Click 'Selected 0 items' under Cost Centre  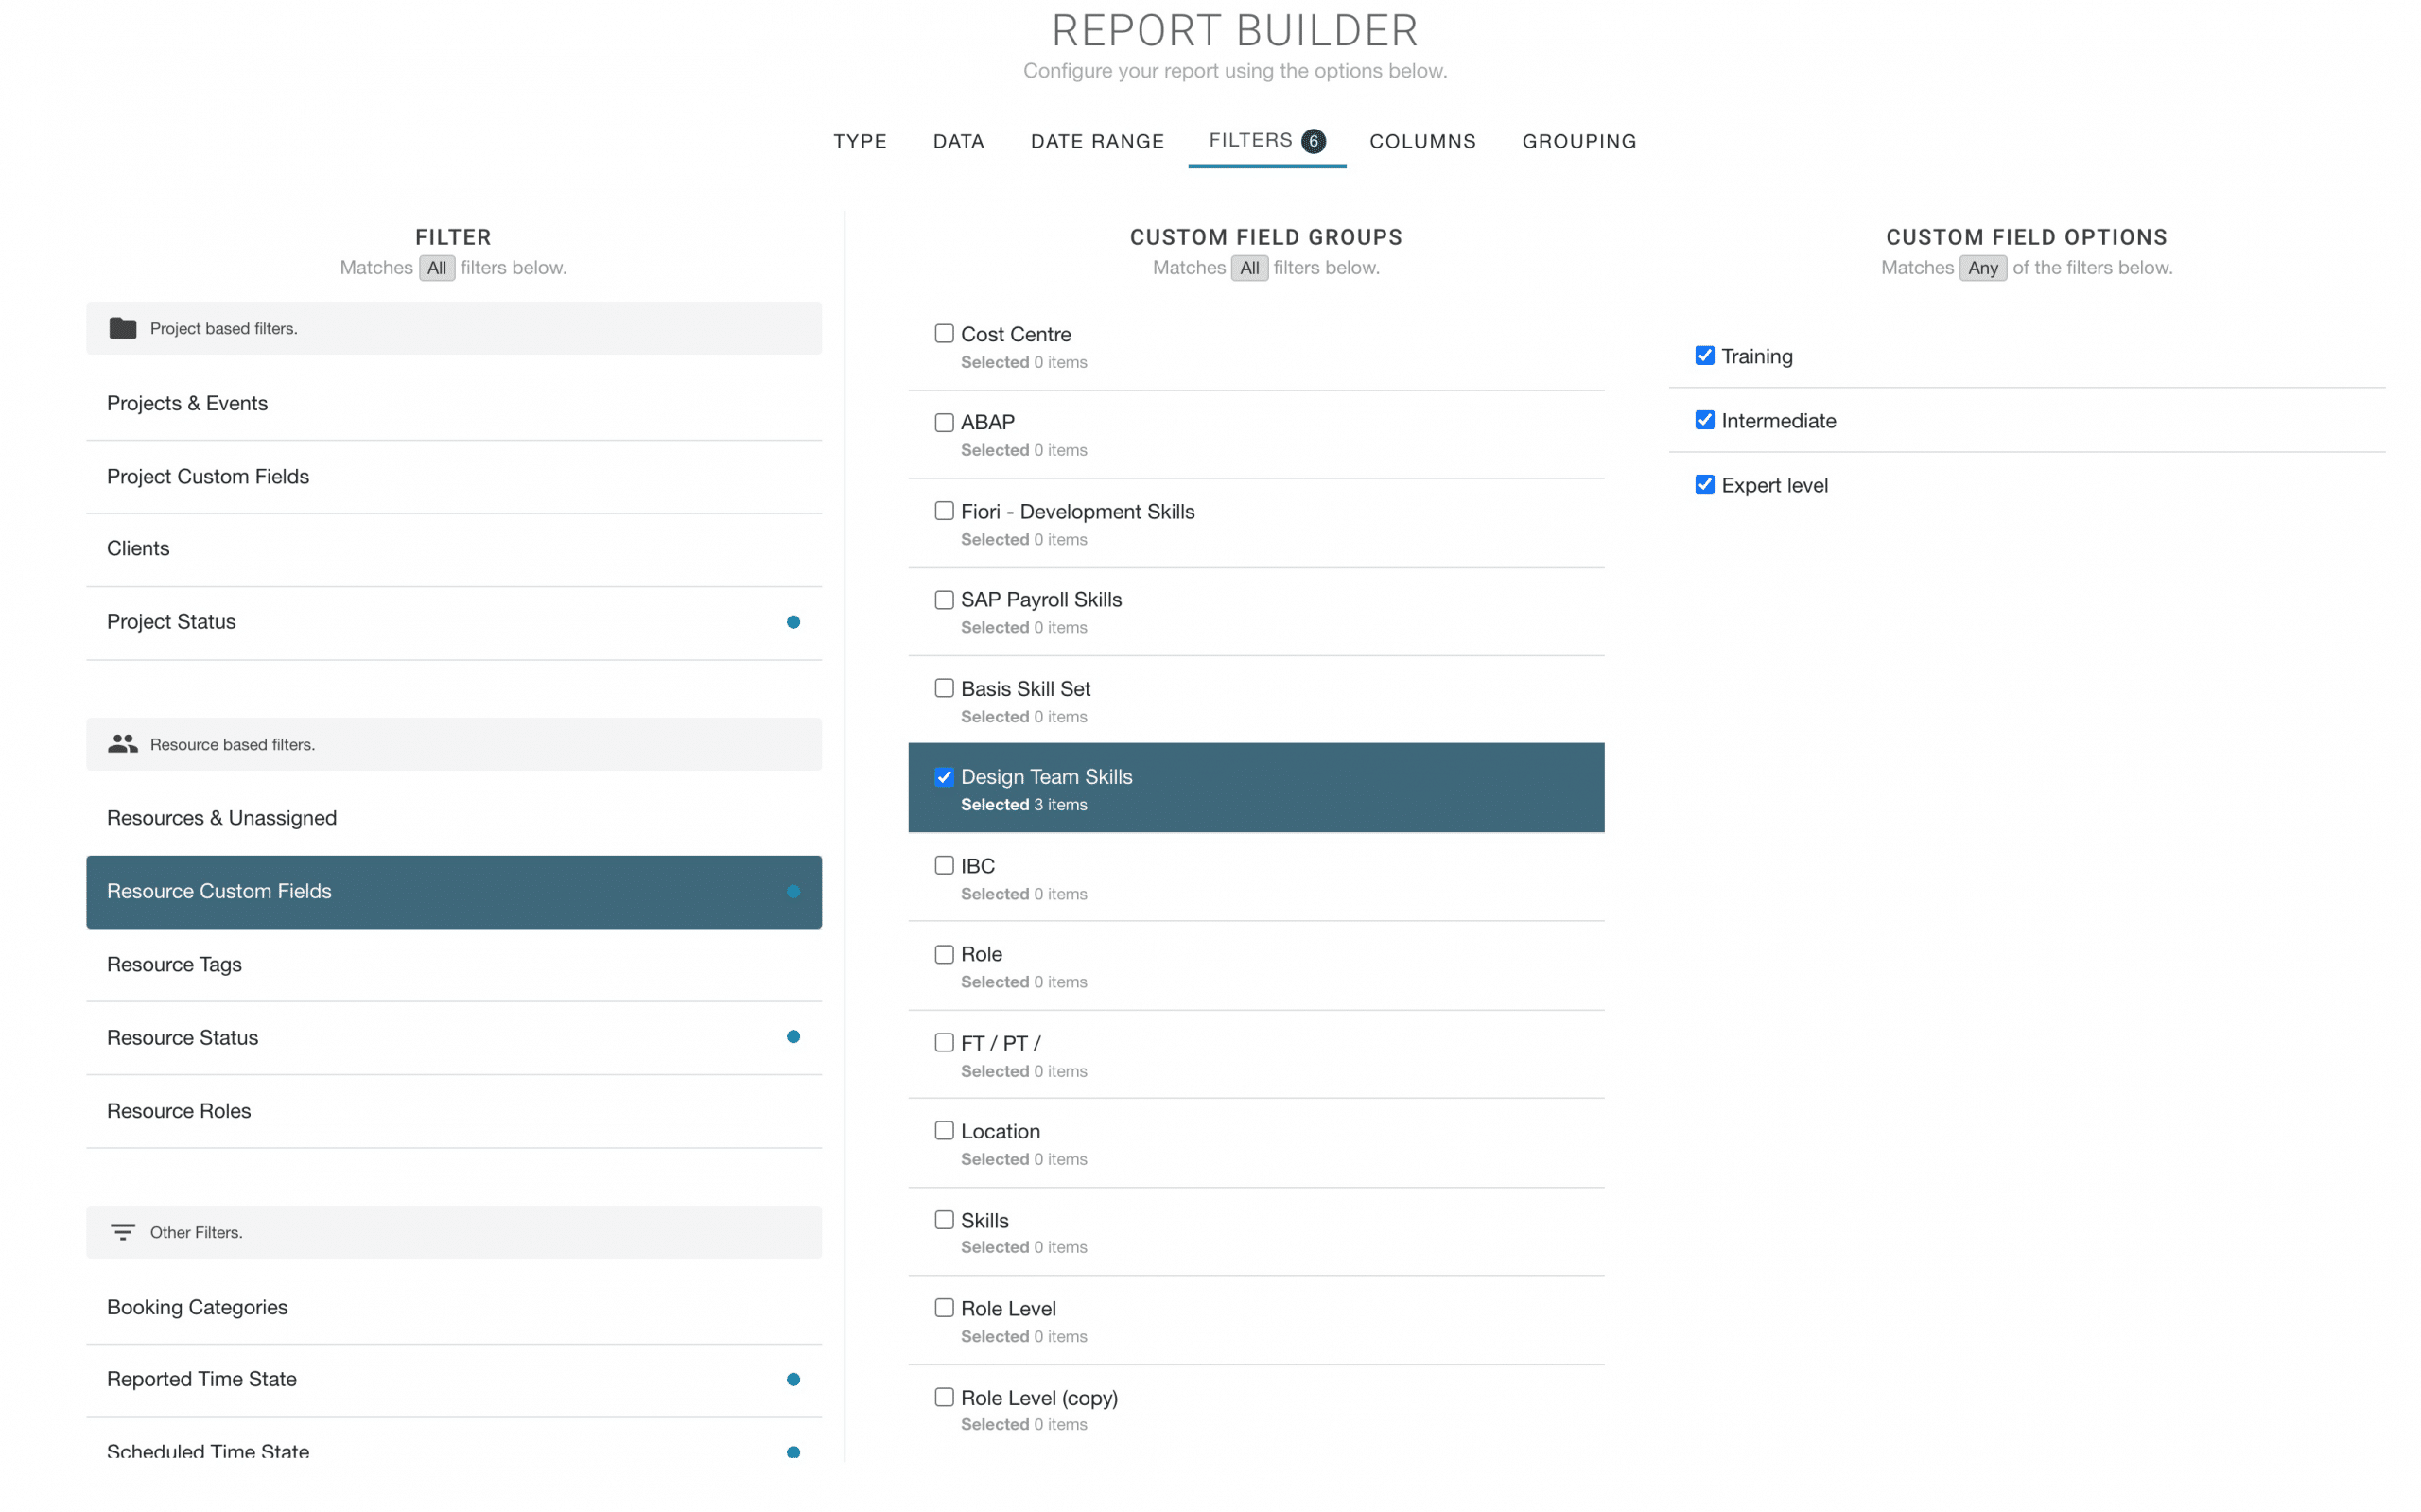(x=1024, y=362)
